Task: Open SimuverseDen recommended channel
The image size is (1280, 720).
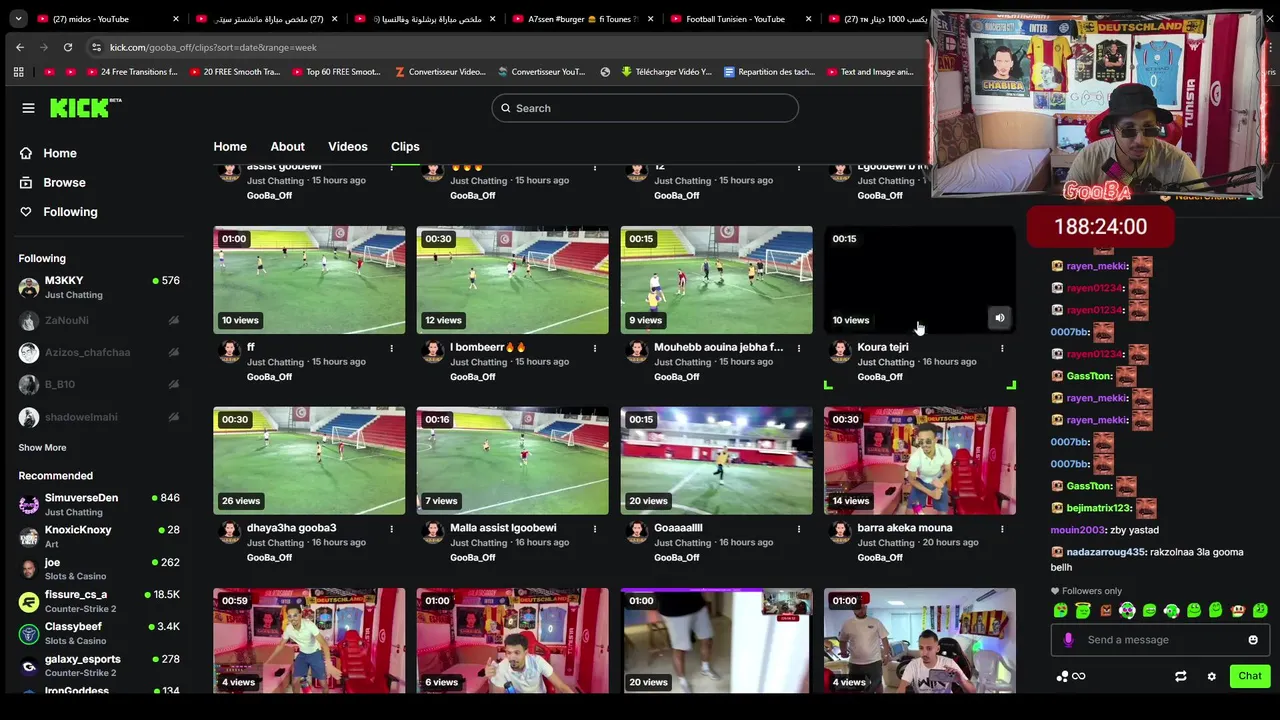Action: [x=99, y=504]
